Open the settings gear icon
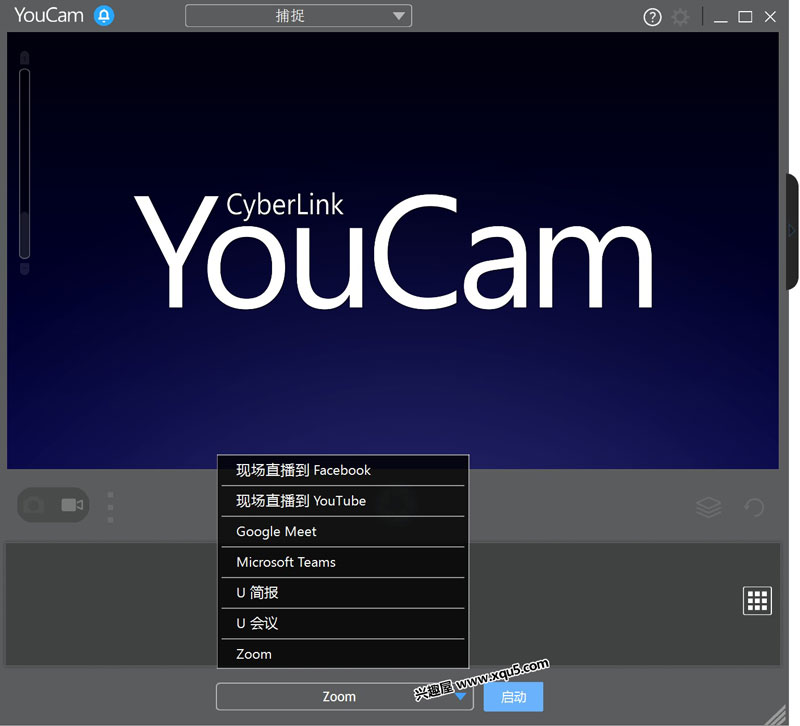 [x=680, y=17]
